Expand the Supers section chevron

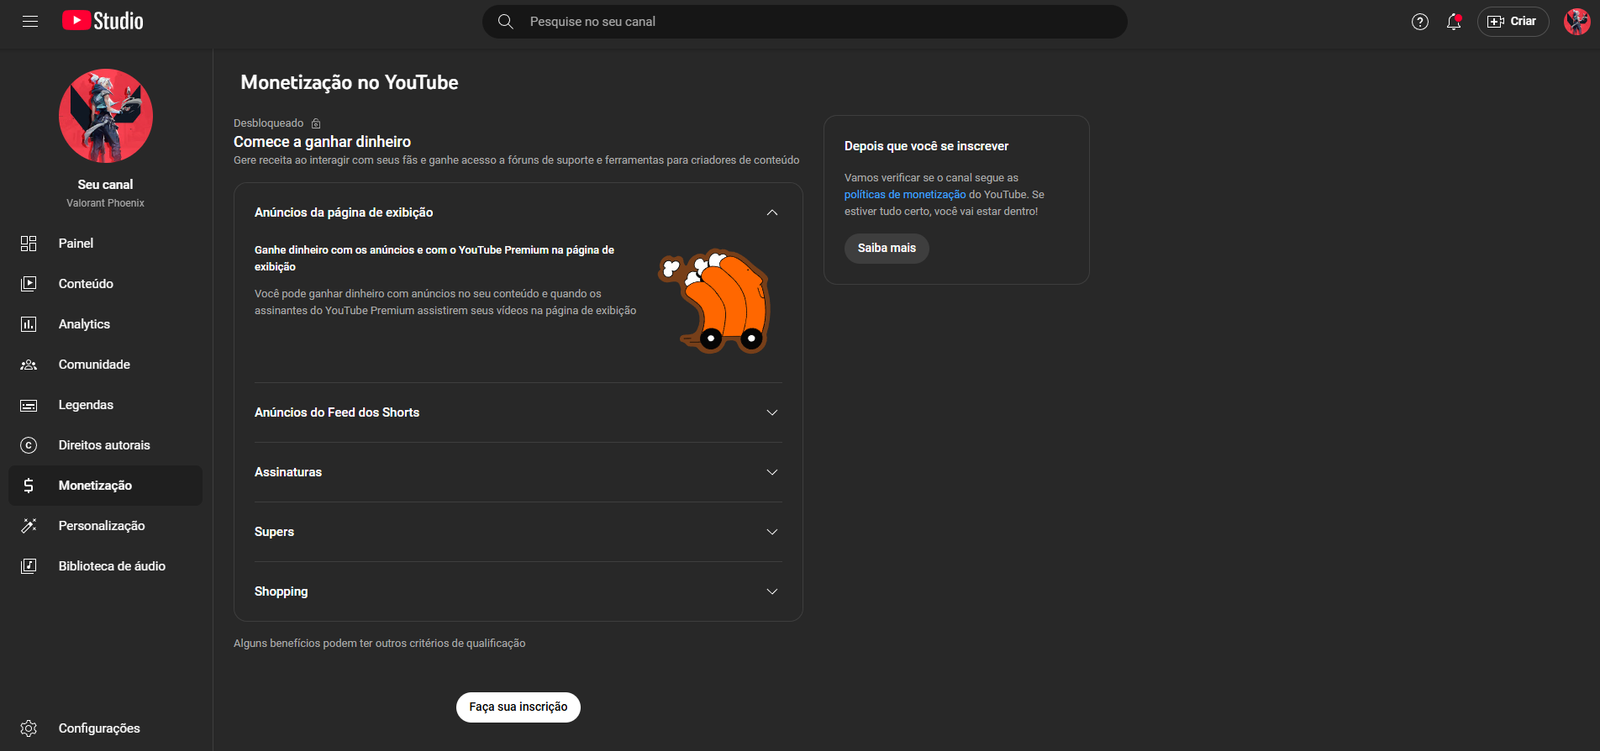tap(772, 532)
